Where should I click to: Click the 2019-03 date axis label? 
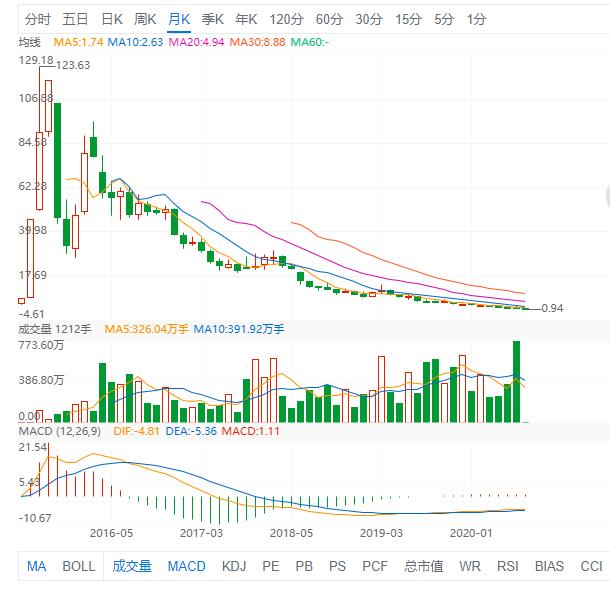(381, 533)
